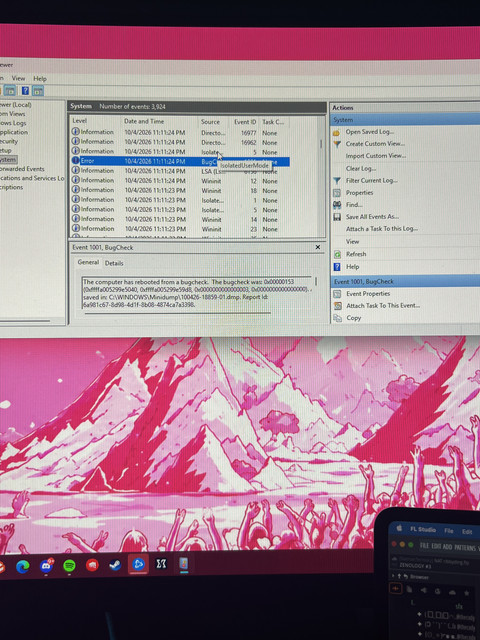
Task: Select Forwarded Events in the console tree
Action: [22, 169]
